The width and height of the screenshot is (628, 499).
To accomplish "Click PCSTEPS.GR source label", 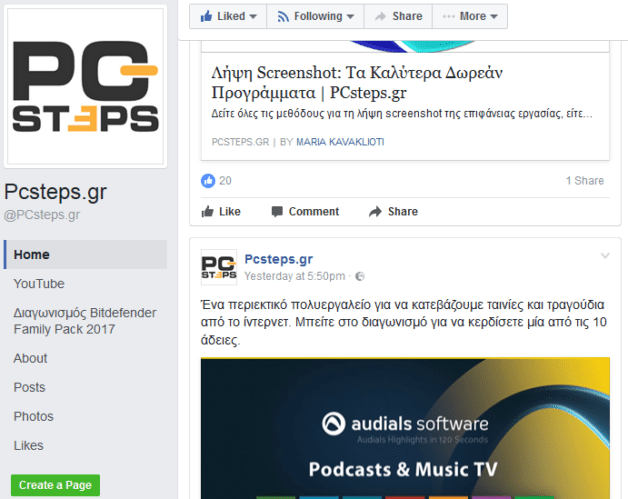I will (x=240, y=142).
